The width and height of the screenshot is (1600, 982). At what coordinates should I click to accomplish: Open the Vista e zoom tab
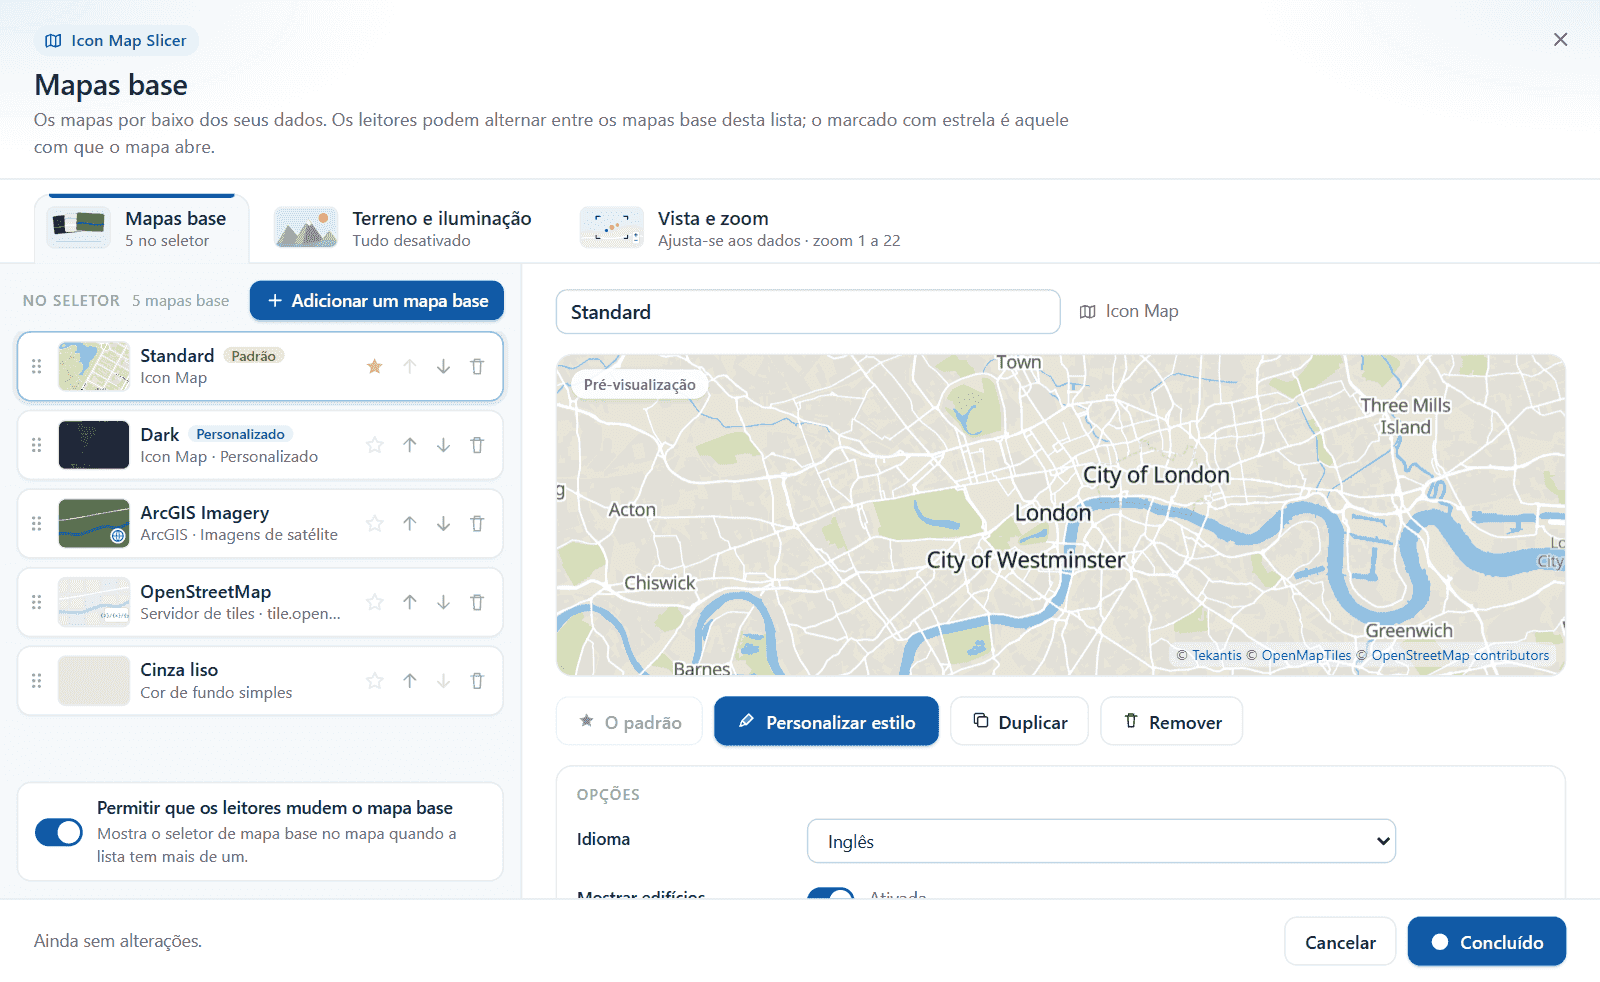[741, 229]
